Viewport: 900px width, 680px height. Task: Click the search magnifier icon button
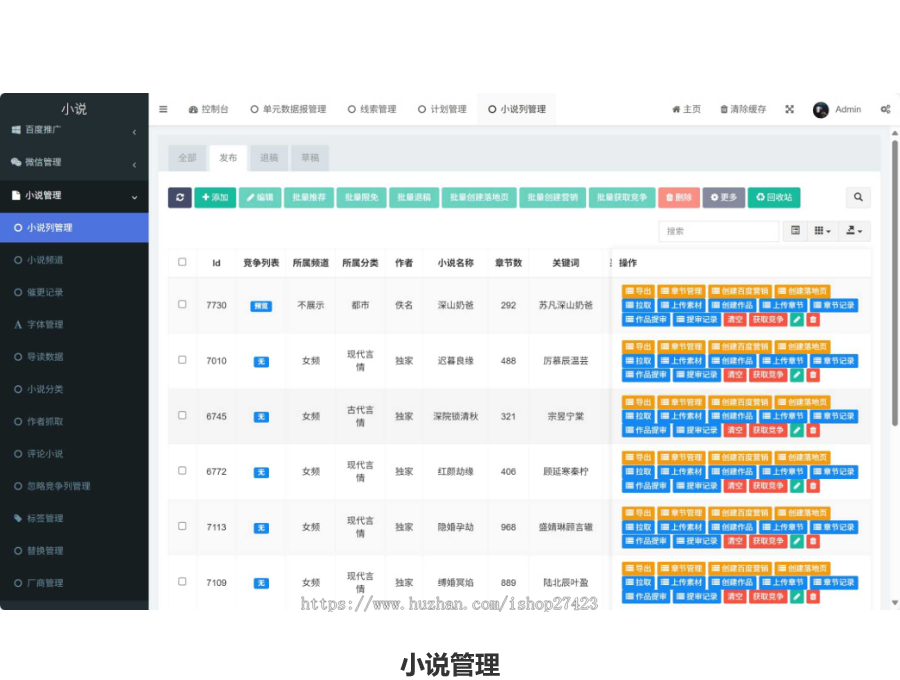(x=858, y=197)
